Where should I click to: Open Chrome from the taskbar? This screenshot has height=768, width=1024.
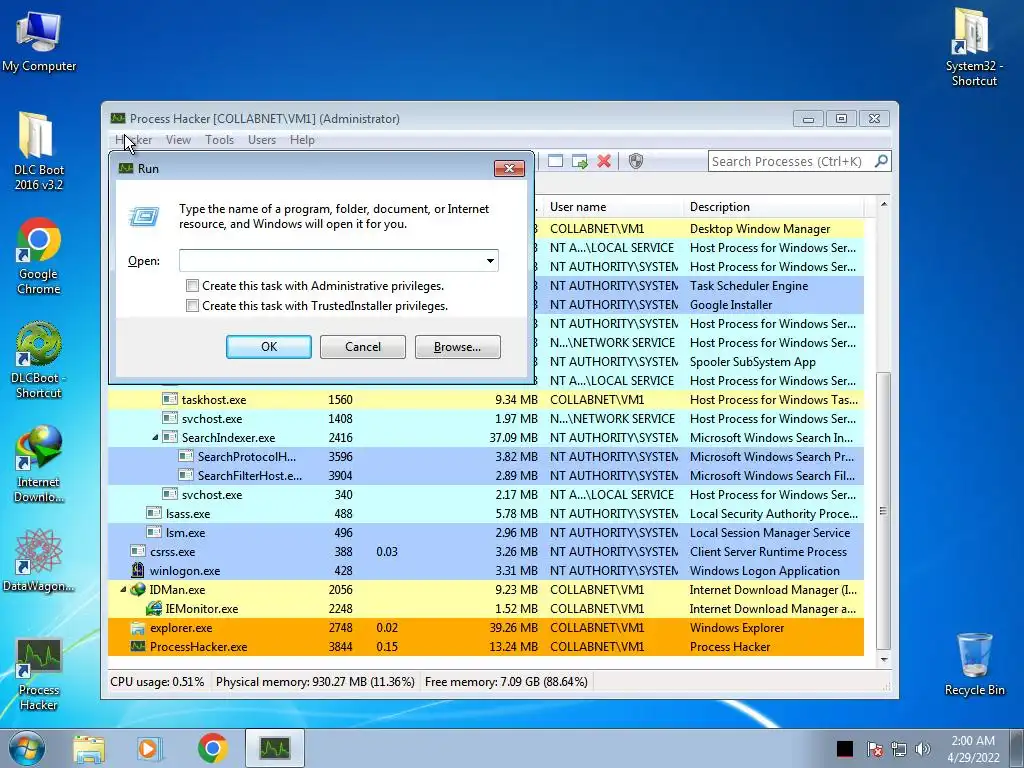(x=212, y=748)
